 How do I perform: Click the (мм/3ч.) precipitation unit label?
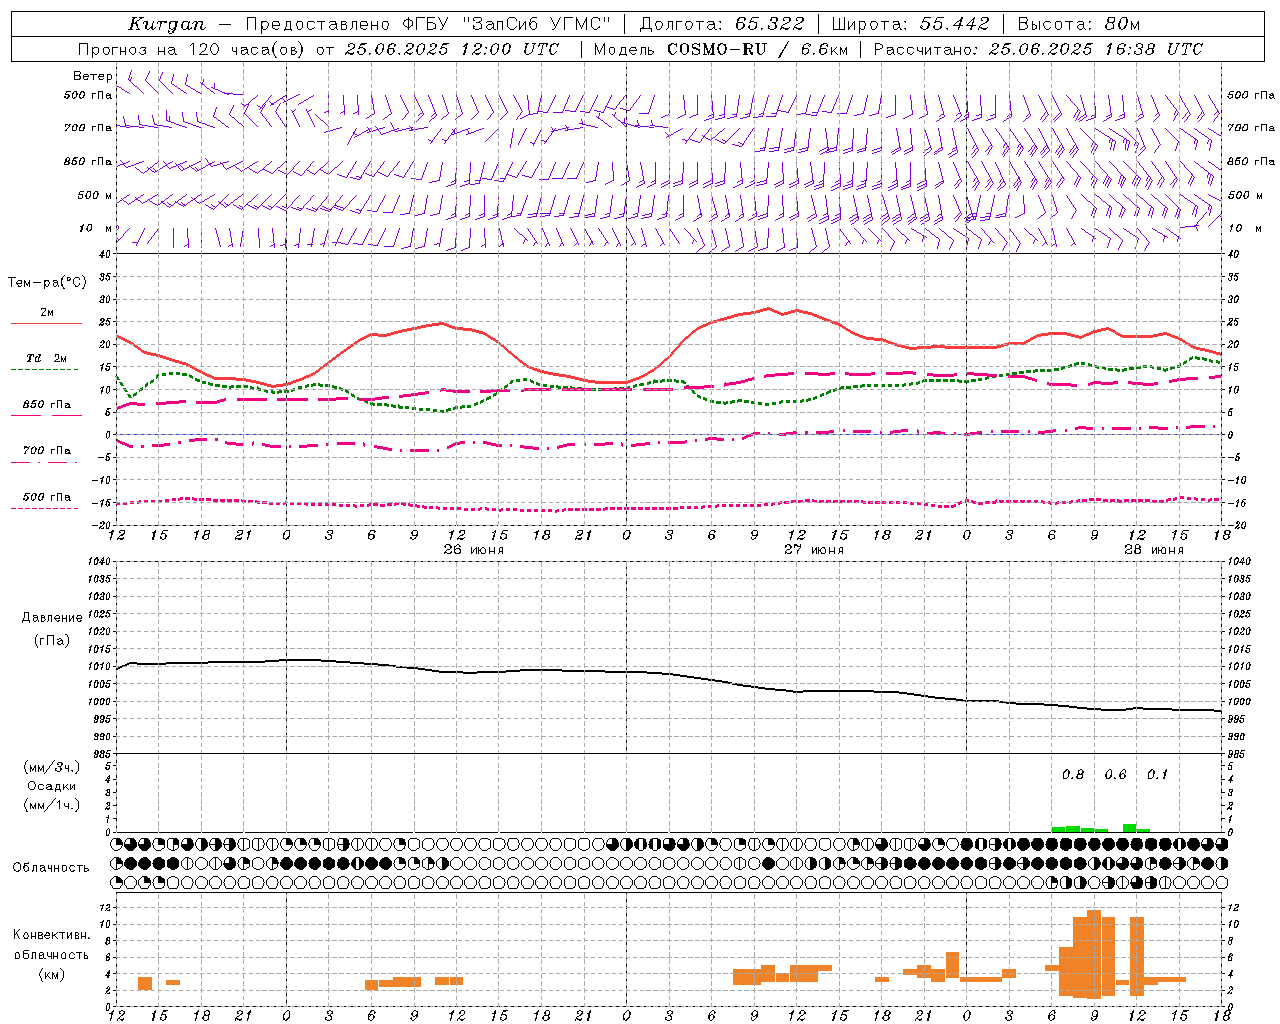click(x=52, y=767)
